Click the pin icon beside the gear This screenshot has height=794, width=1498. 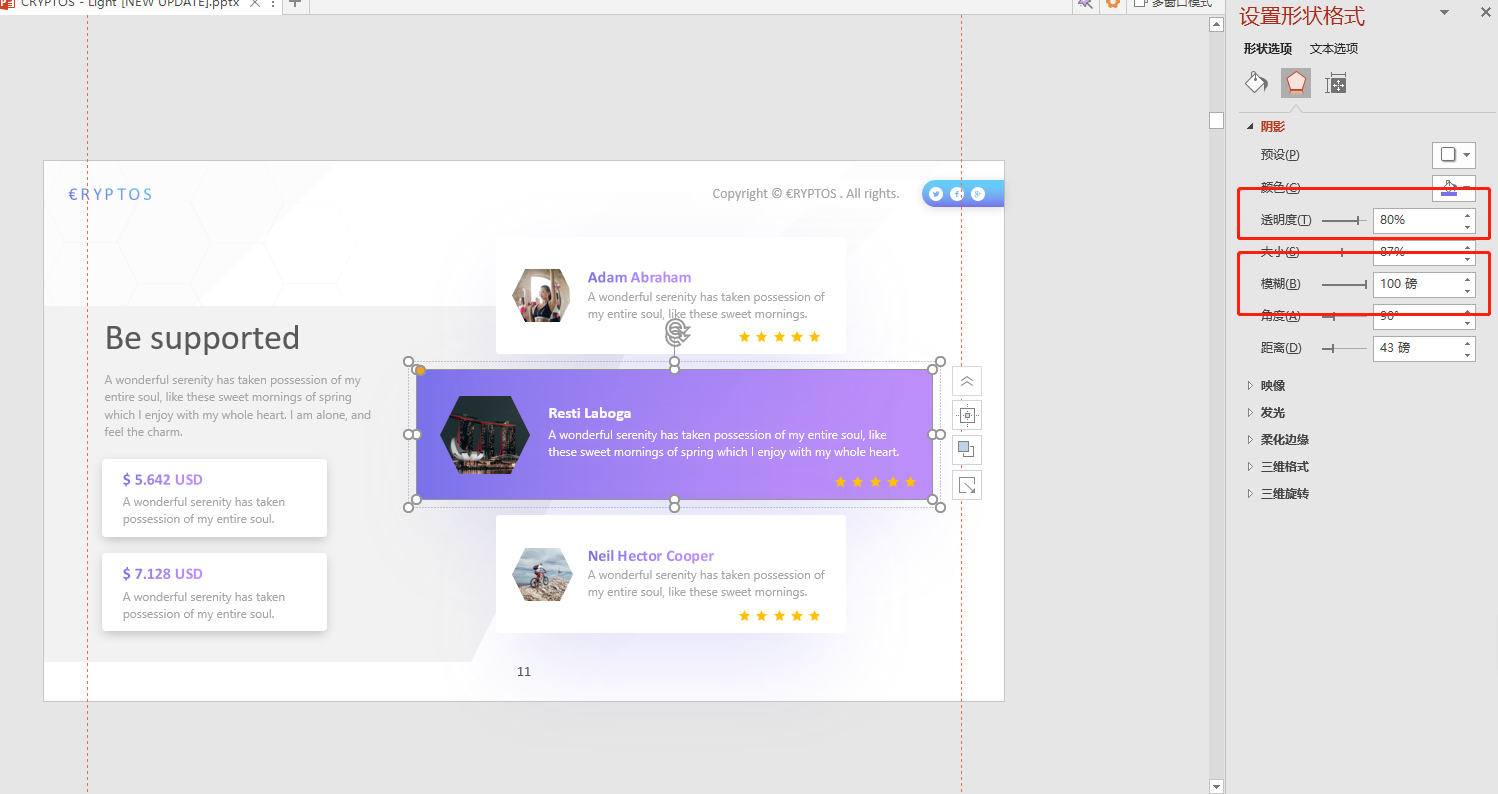tap(1085, 4)
